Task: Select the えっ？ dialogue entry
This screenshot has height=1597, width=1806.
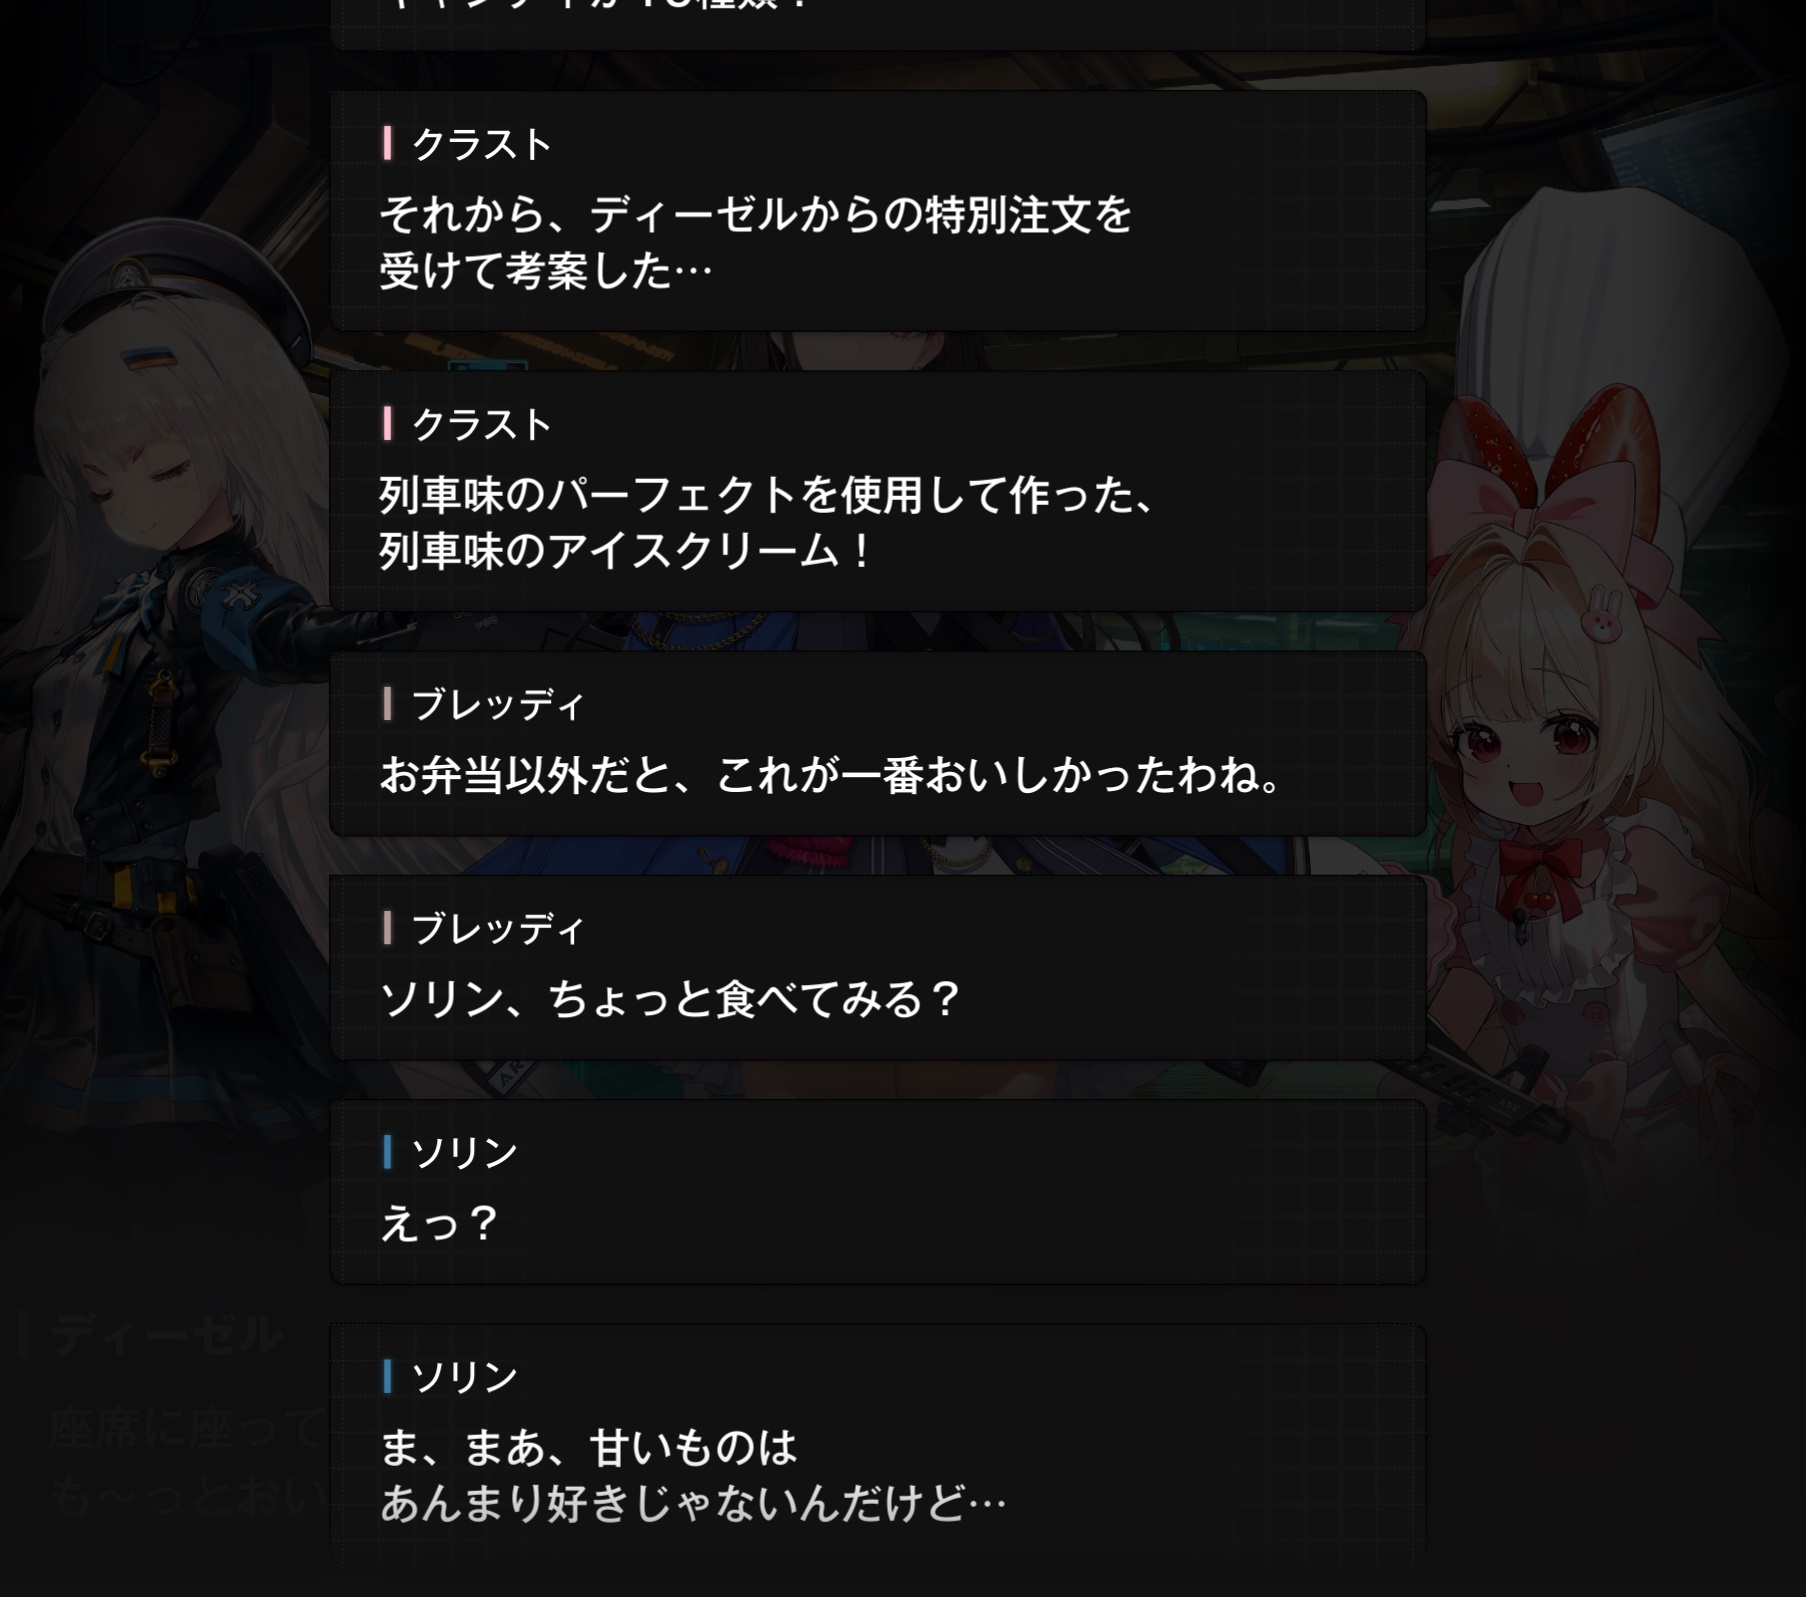Action: pyautogui.click(x=877, y=1191)
